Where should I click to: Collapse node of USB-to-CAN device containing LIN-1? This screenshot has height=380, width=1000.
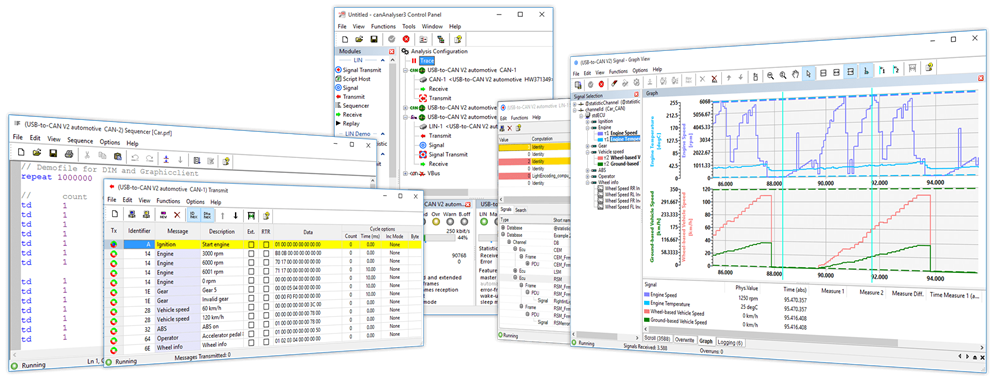point(405,117)
